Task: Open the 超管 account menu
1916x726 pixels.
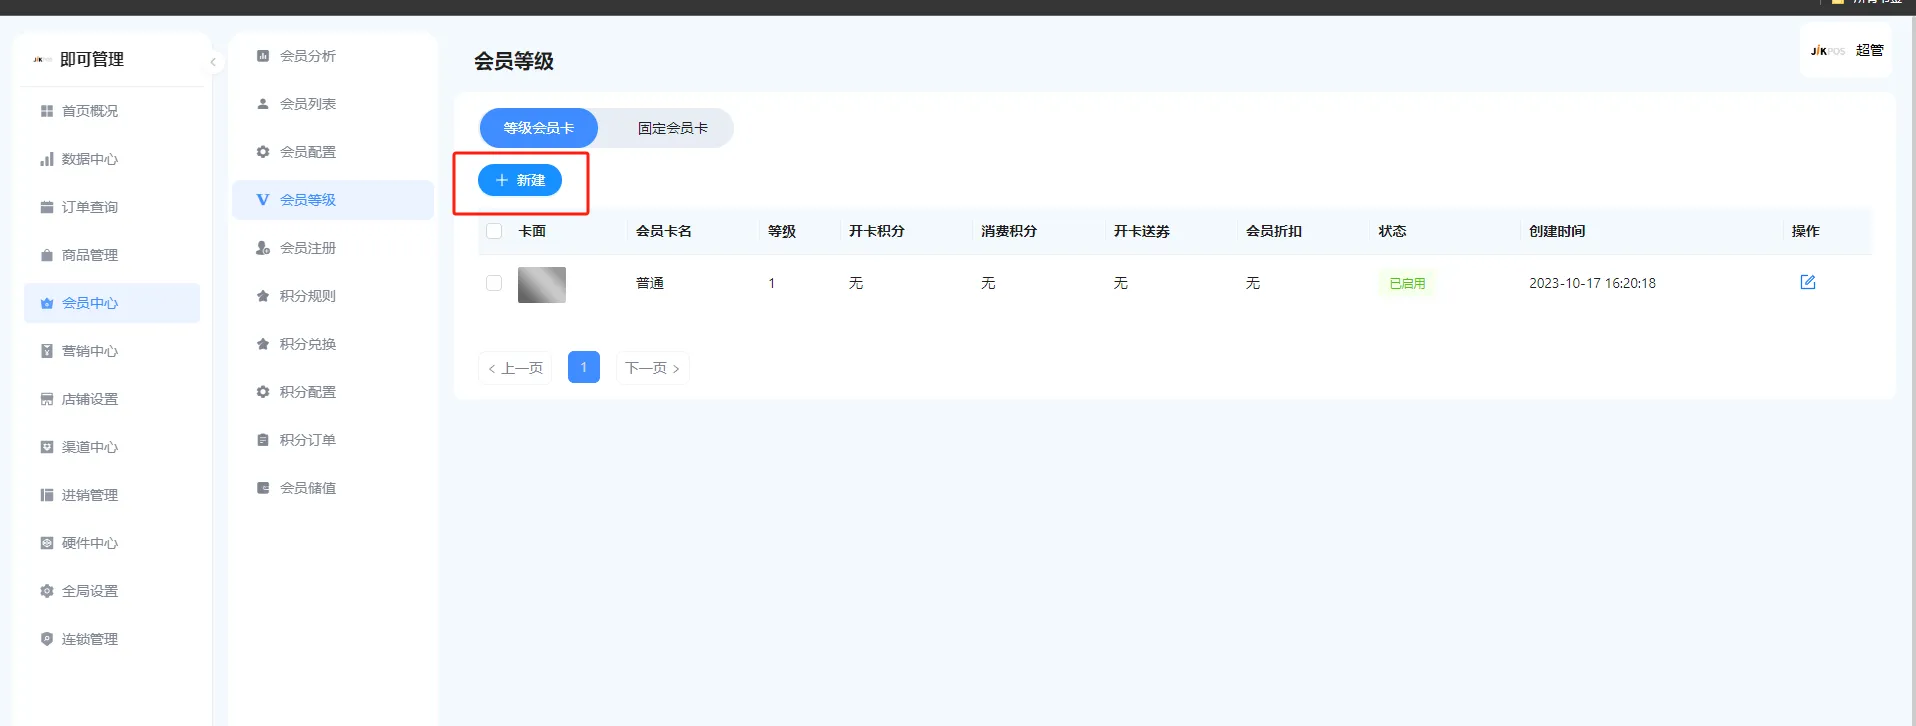Action: point(1868,50)
